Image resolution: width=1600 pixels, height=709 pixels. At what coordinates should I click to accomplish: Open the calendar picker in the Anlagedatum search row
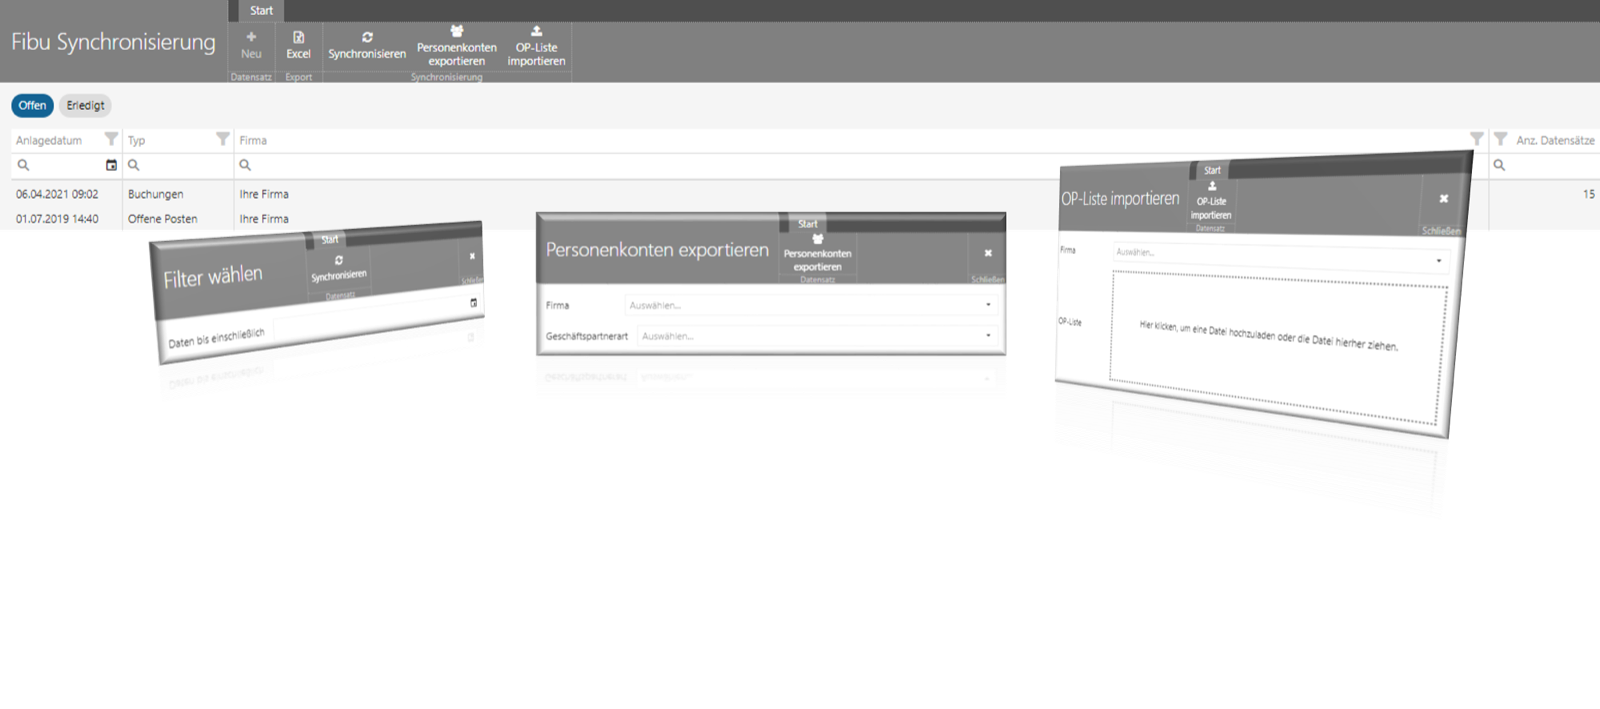(x=111, y=165)
